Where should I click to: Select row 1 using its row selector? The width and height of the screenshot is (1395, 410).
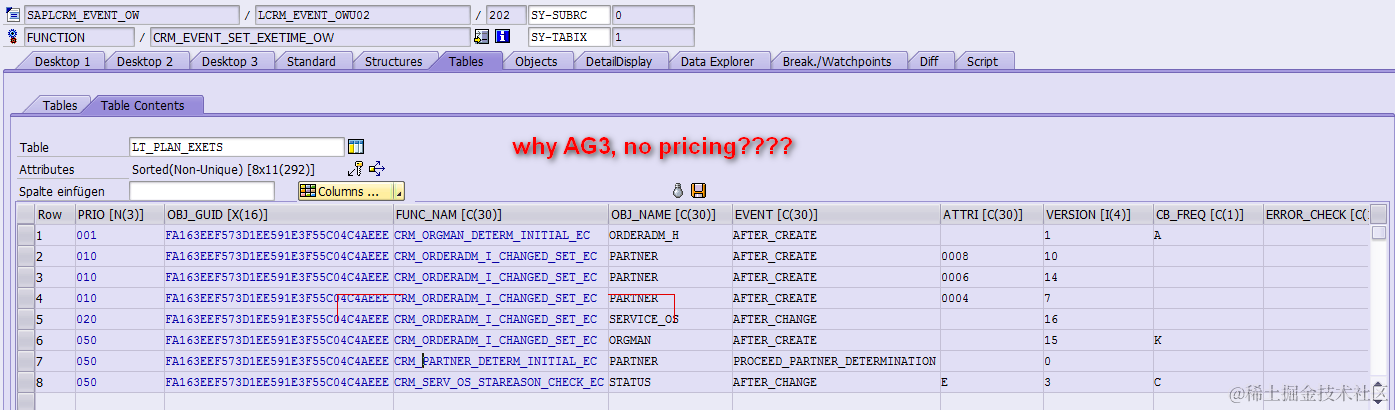tap(25, 235)
